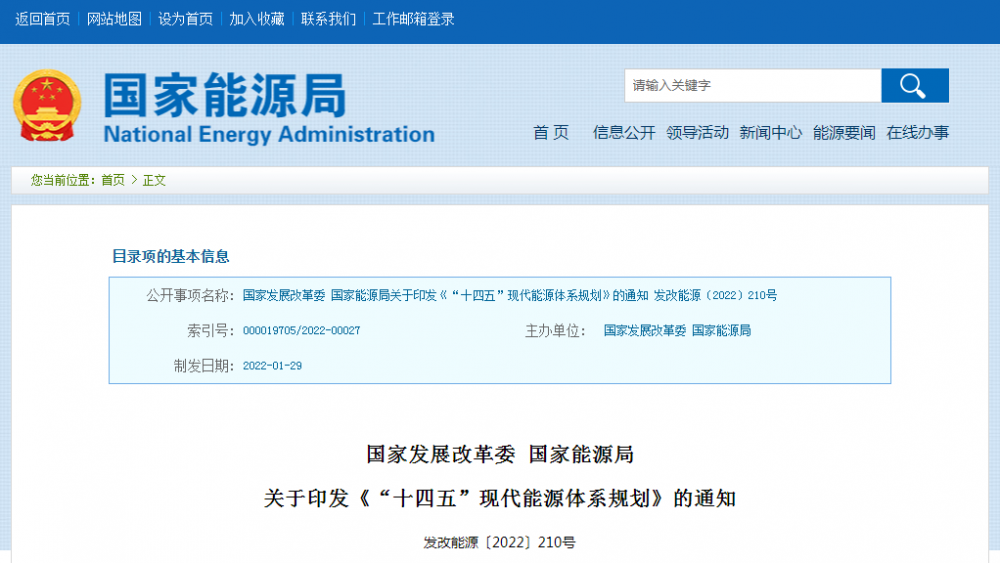
Task: Click 正文 in the breadcrumb
Action: (154, 180)
